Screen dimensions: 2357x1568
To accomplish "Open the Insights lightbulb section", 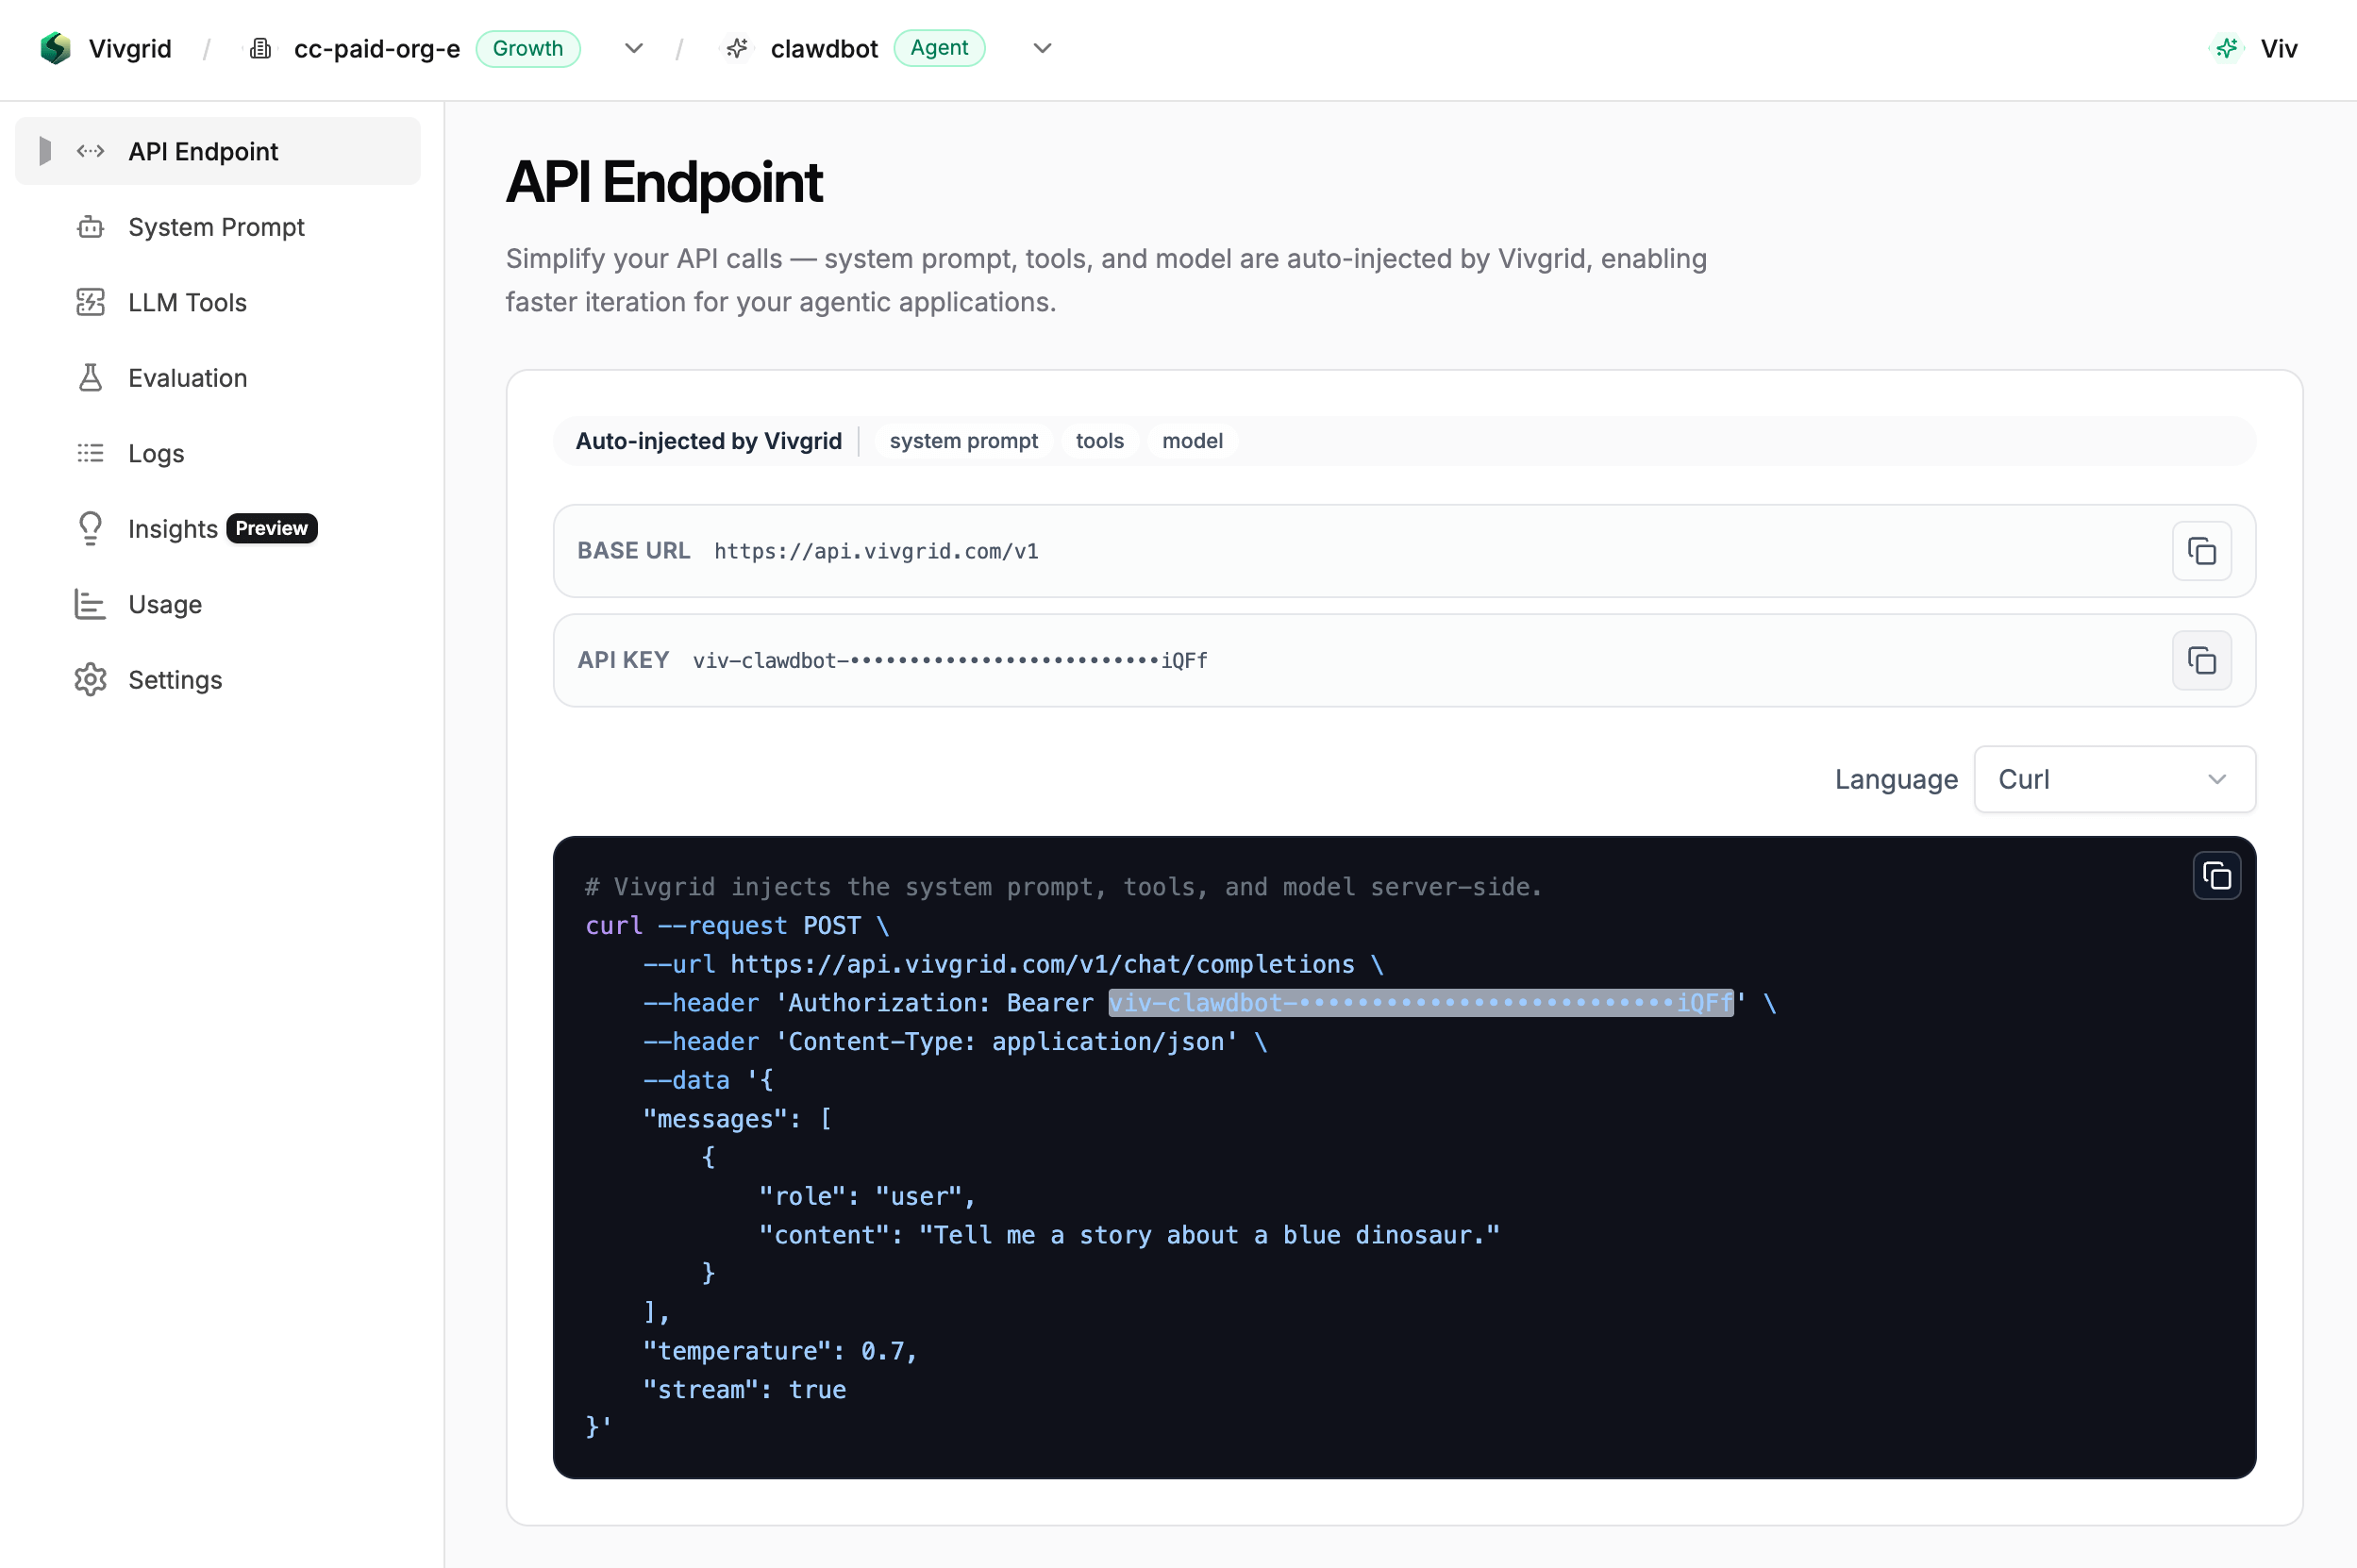I will click(x=90, y=528).
